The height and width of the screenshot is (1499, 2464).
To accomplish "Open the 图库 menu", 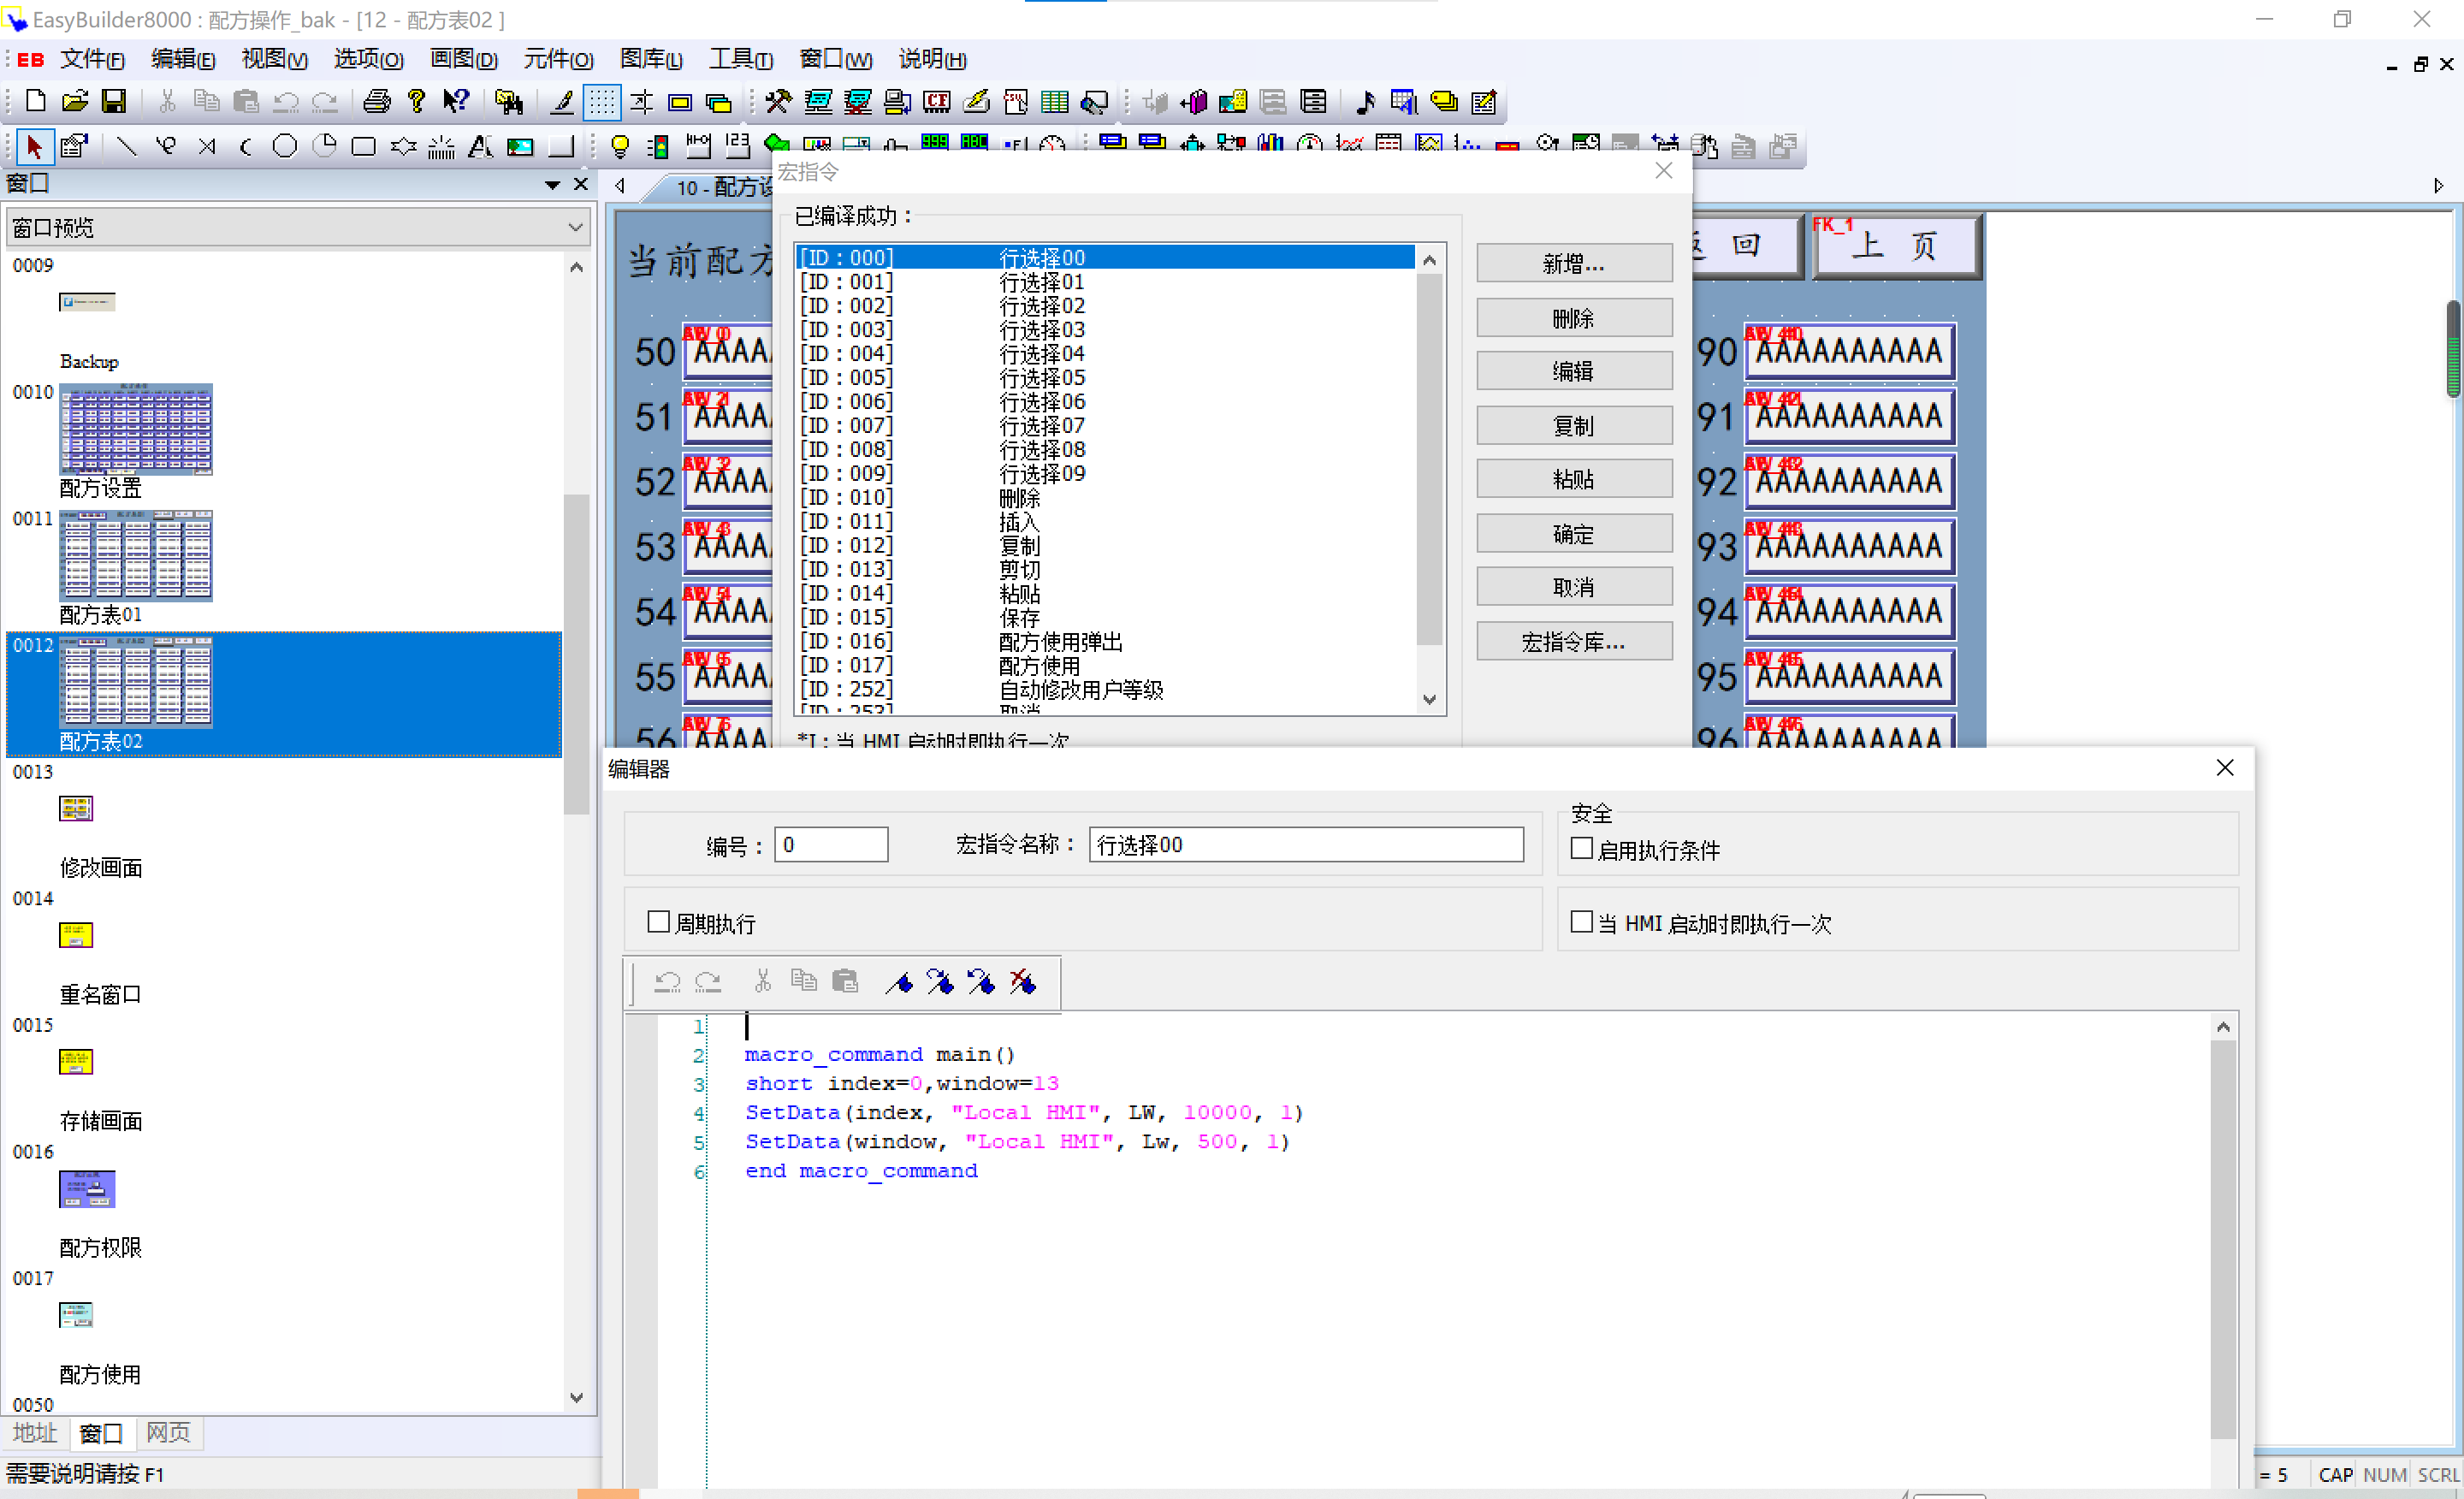I will [650, 59].
